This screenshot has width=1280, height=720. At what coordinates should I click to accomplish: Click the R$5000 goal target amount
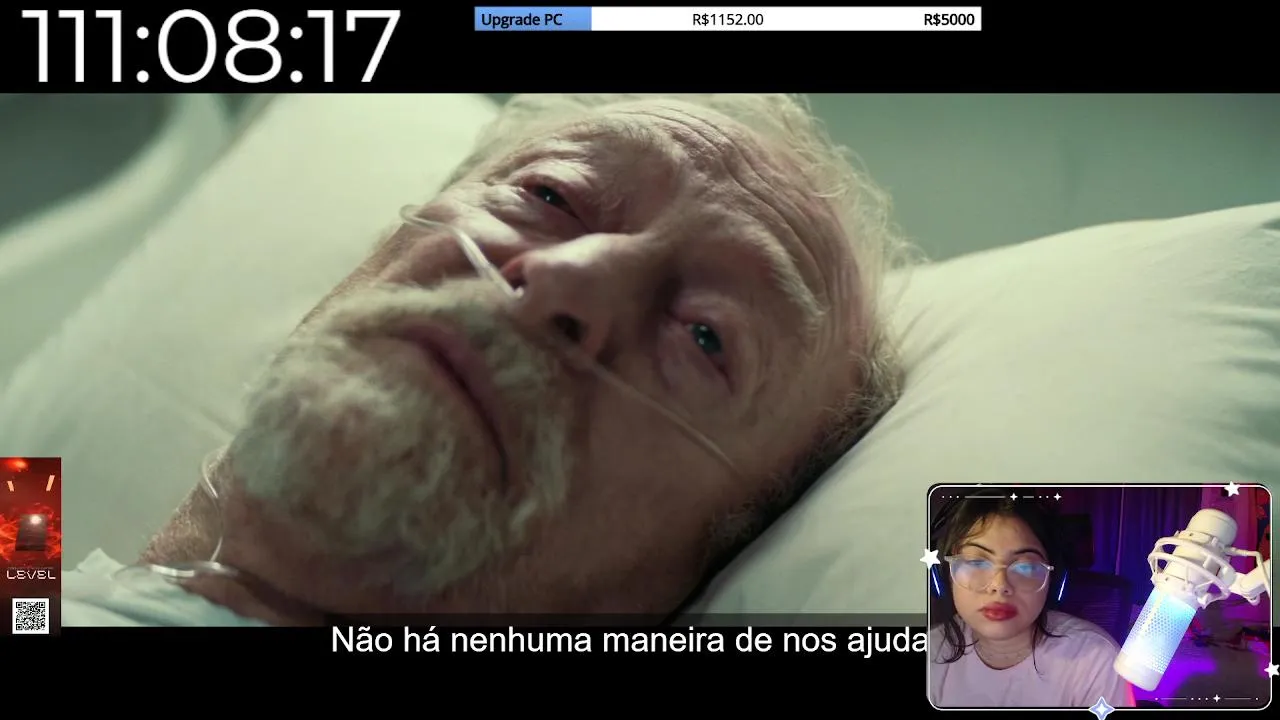[949, 20]
